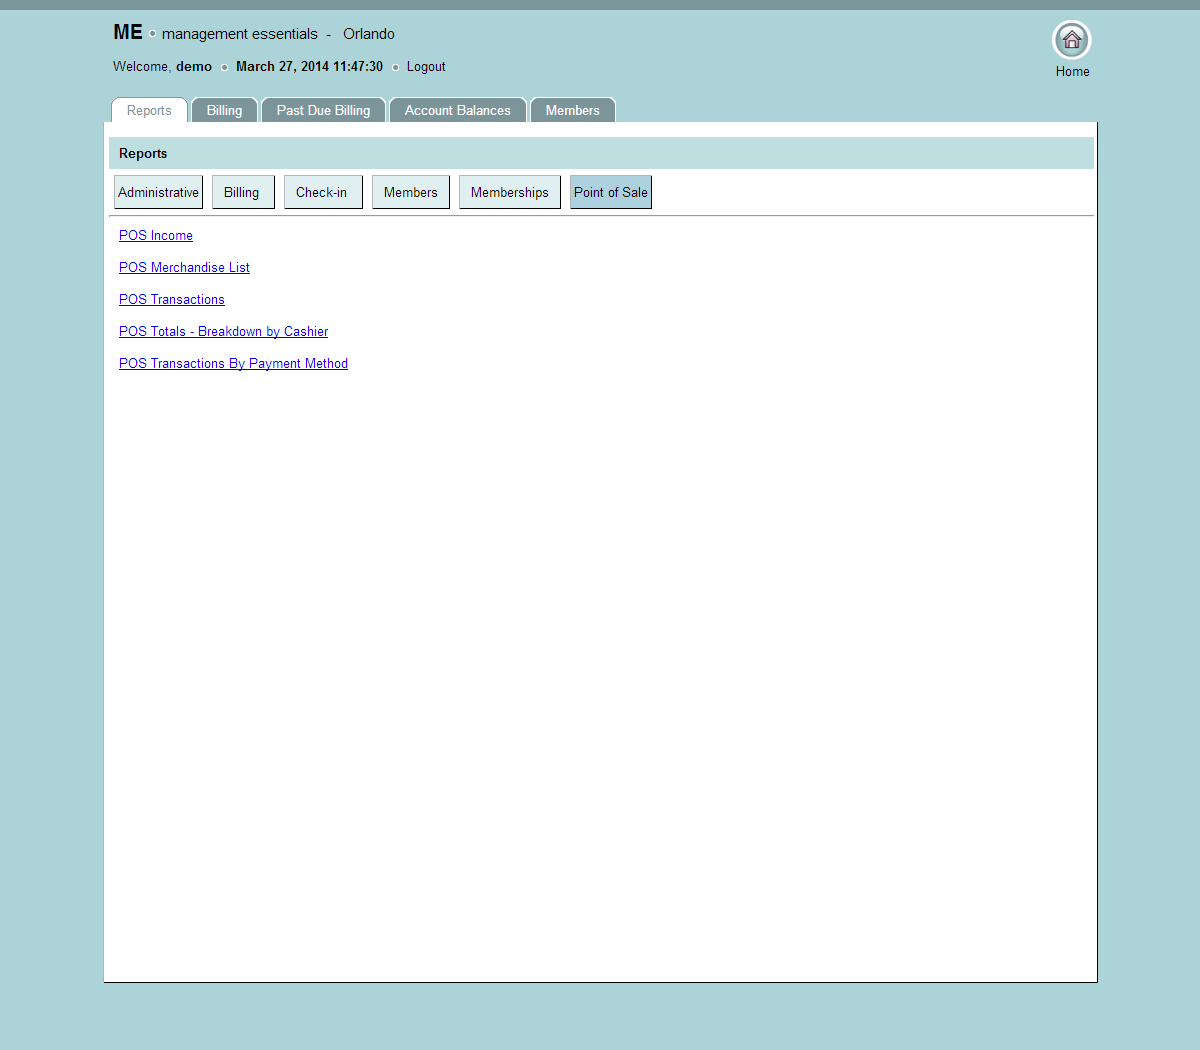Image resolution: width=1200 pixels, height=1050 pixels.
Task: Open the Members tab in the top navigation
Action: tap(572, 111)
